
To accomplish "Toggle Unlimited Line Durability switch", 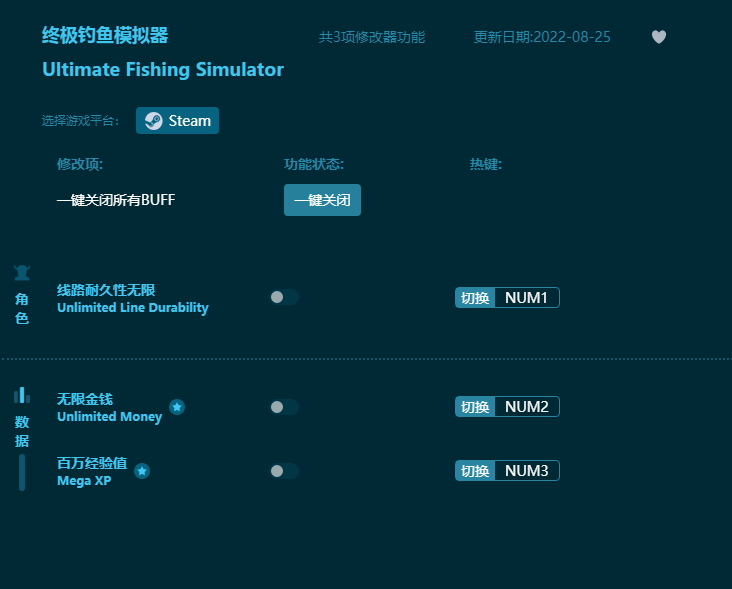I will tap(284, 297).
